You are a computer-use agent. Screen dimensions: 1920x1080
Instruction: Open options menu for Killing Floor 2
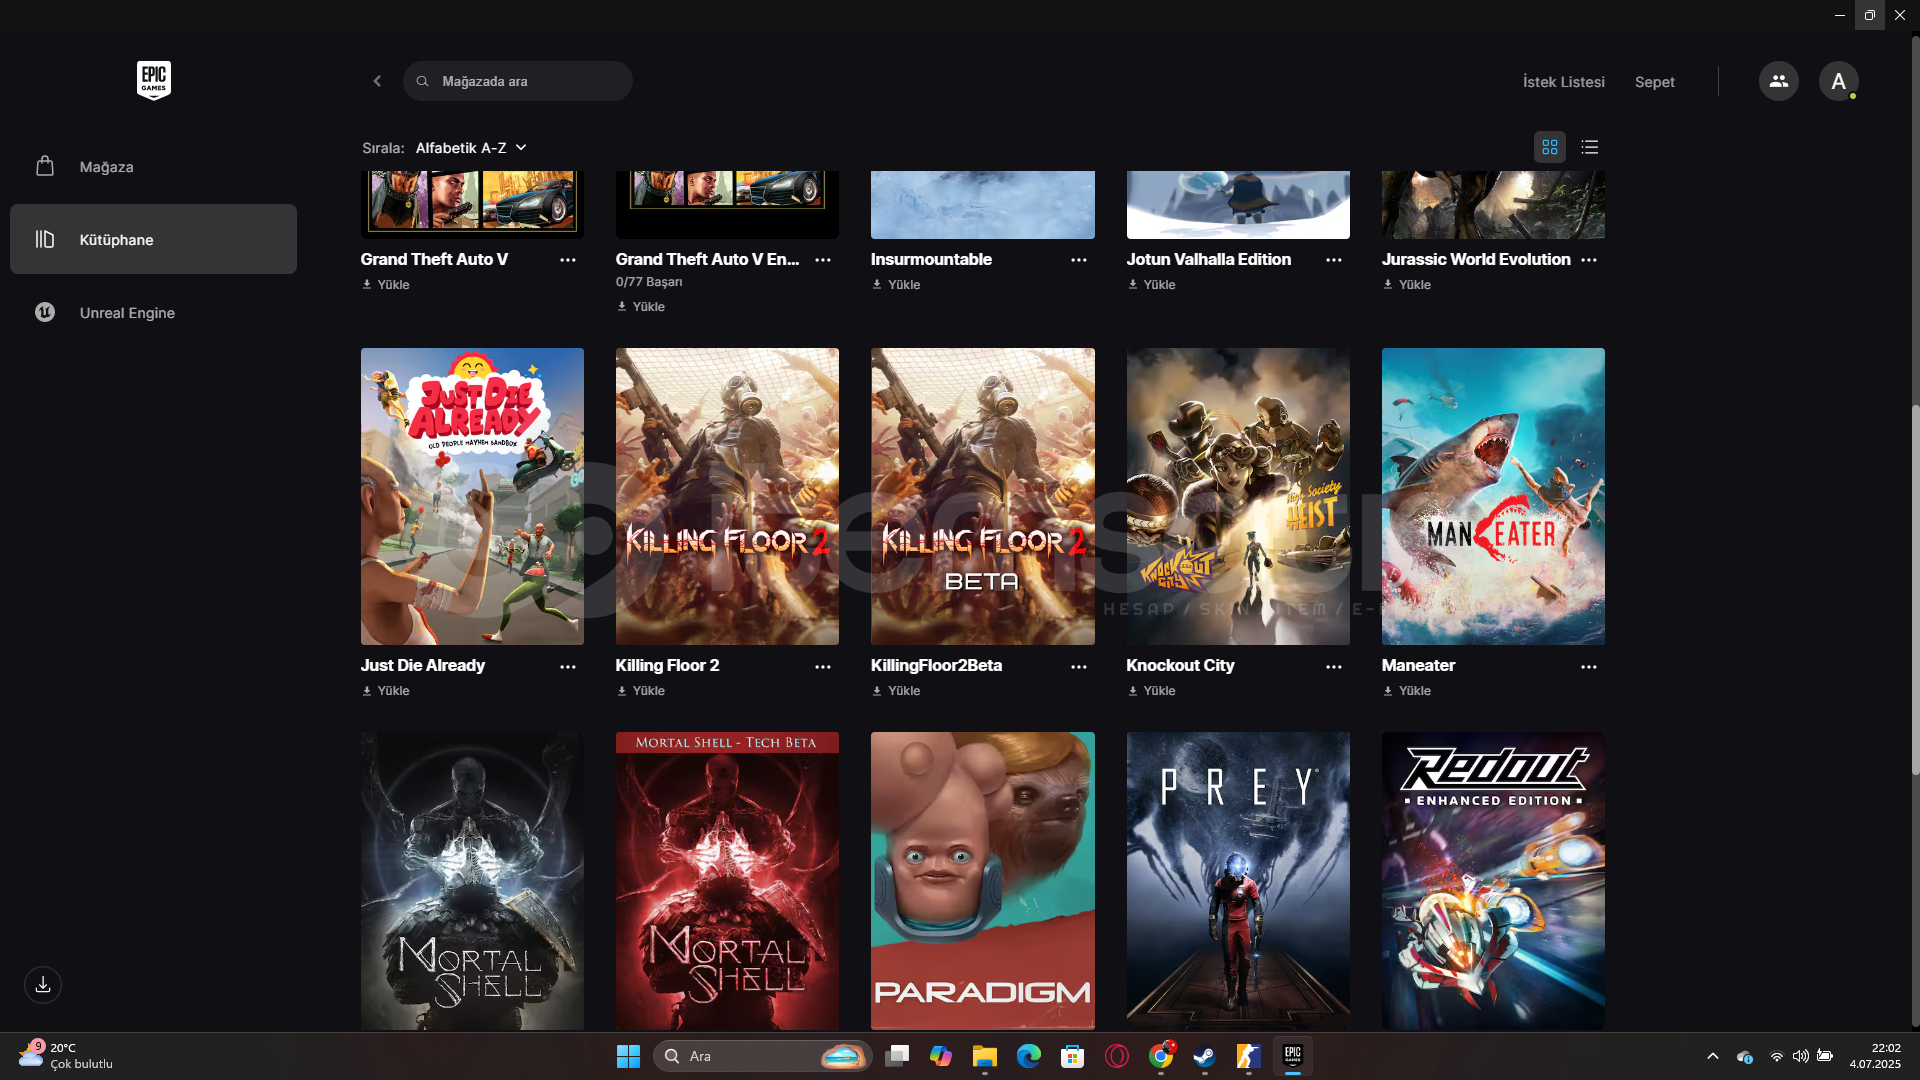(x=823, y=667)
